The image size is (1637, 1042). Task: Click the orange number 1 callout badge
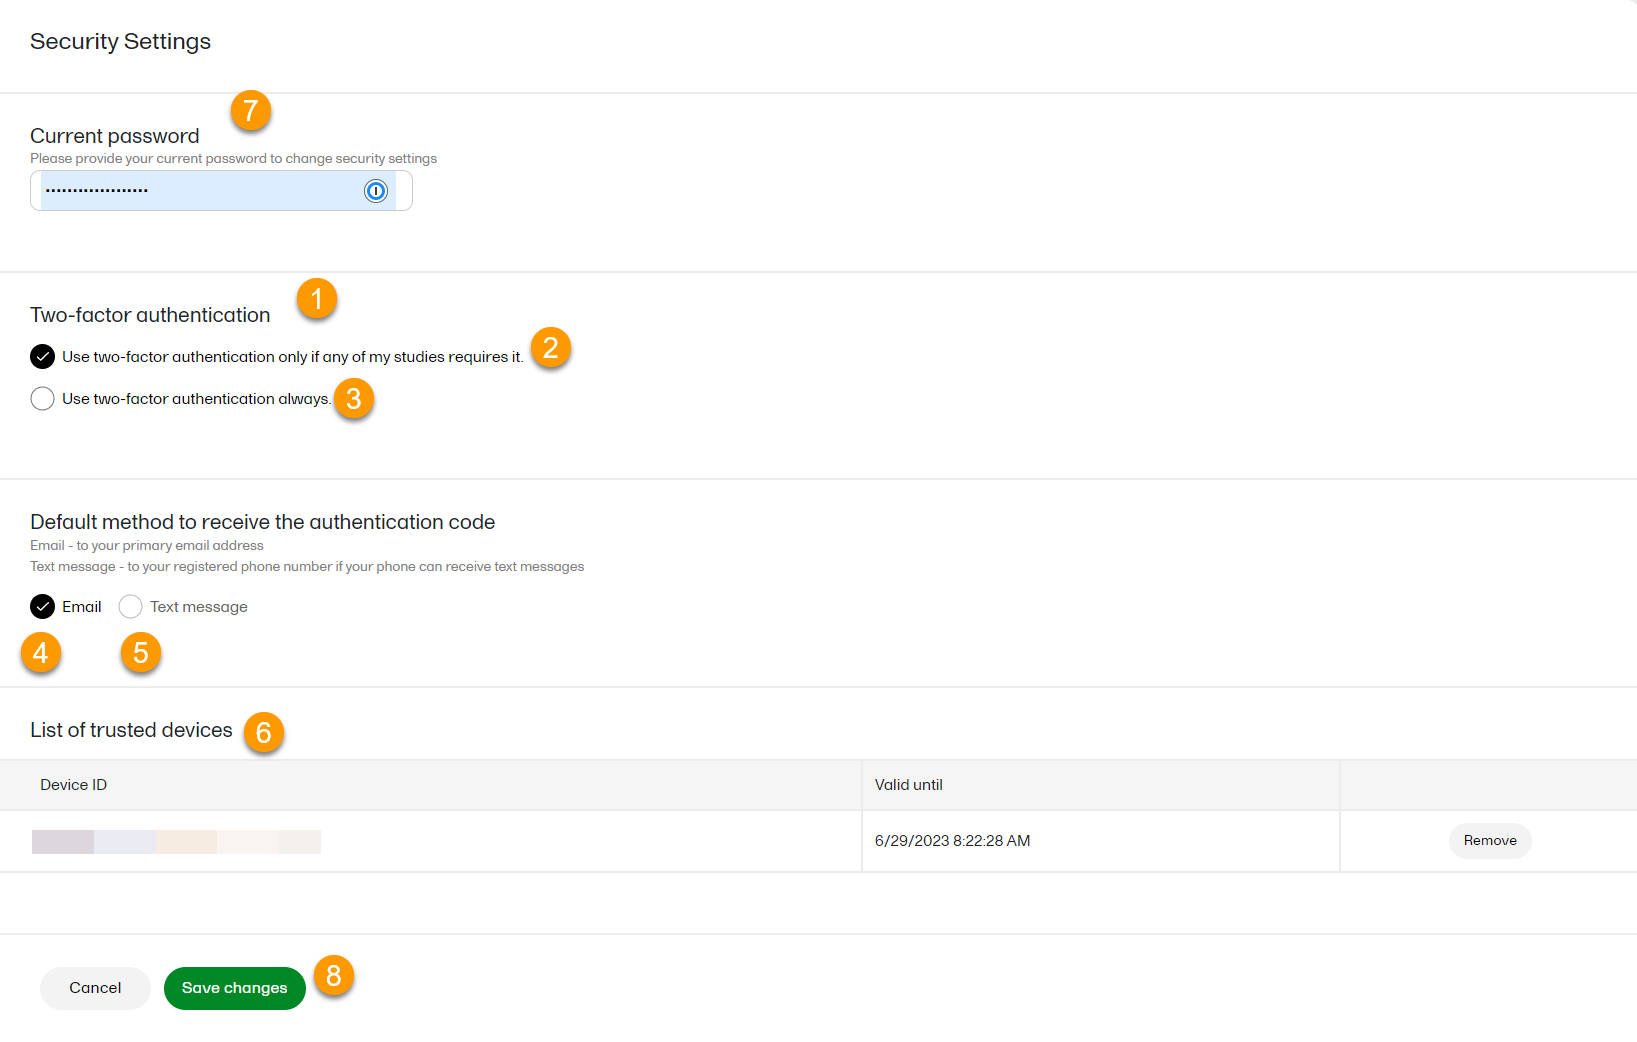pyautogui.click(x=317, y=299)
